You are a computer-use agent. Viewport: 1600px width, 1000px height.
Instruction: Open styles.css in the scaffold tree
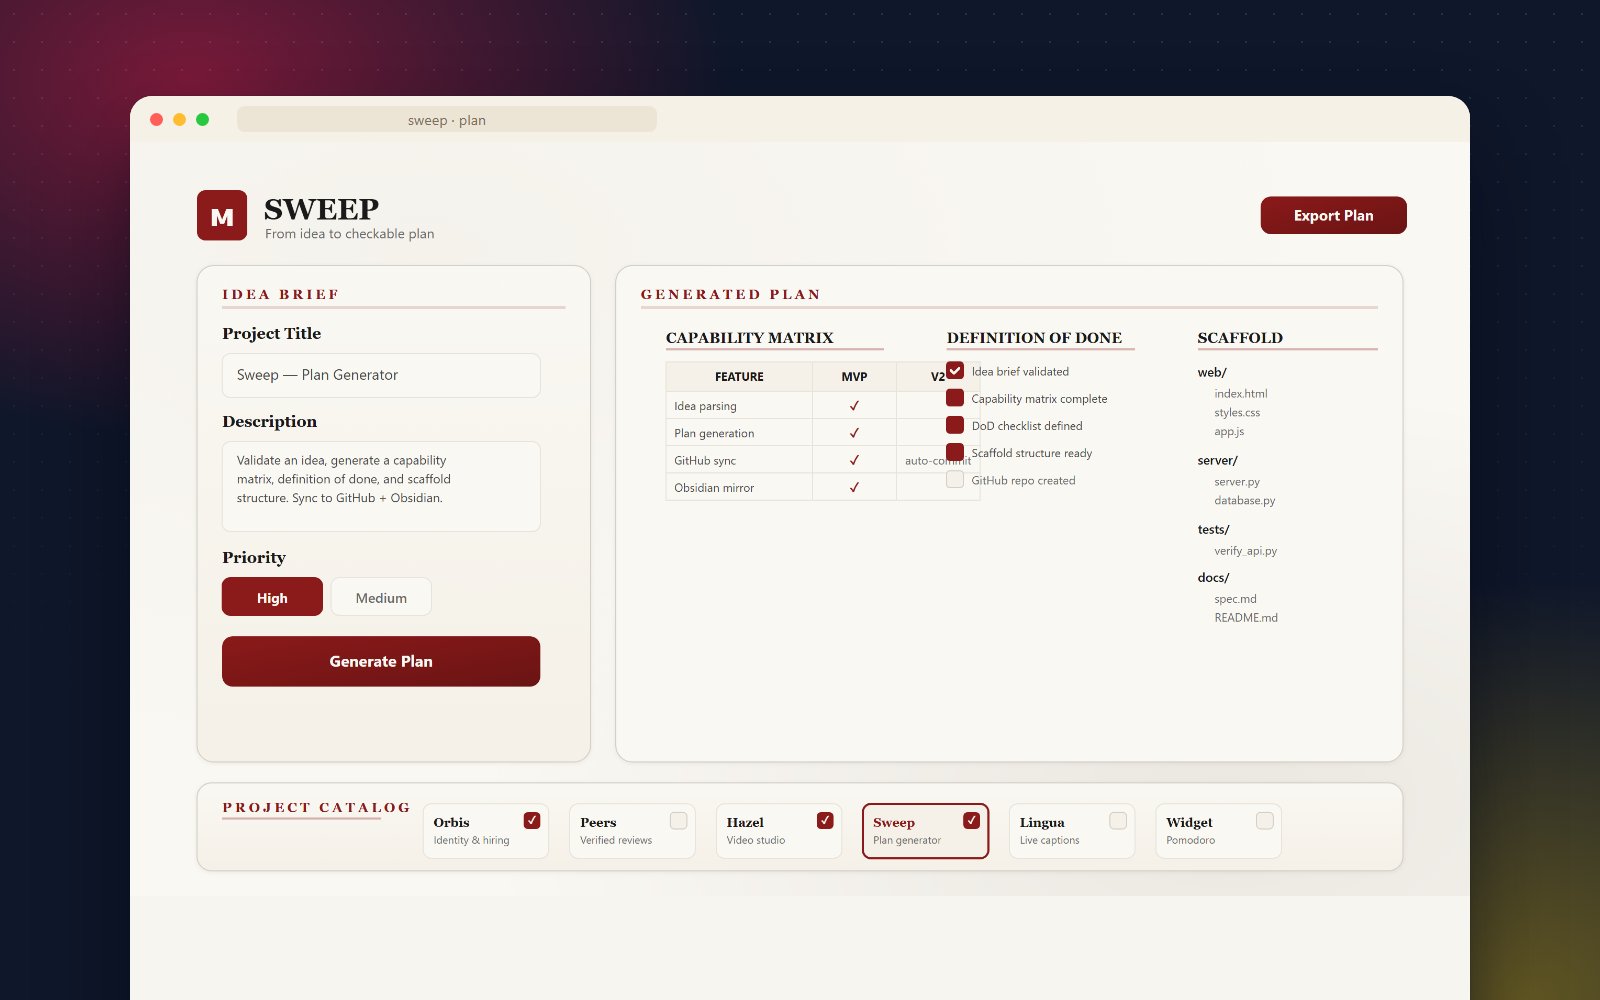click(x=1237, y=412)
